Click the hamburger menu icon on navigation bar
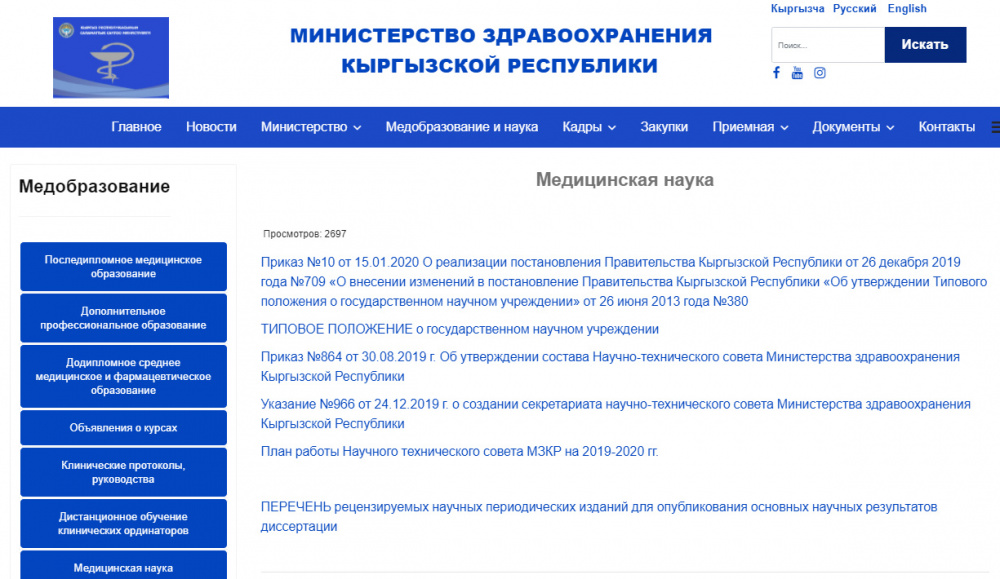The height and width of the screenshot is (579, 1000). [993, 126]
